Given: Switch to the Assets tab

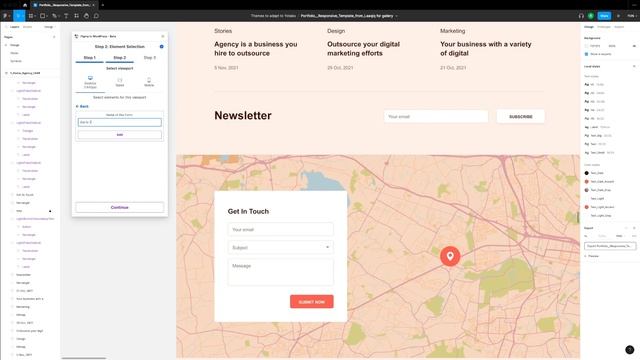Looking at the screenshot, I should coord(27,27).
